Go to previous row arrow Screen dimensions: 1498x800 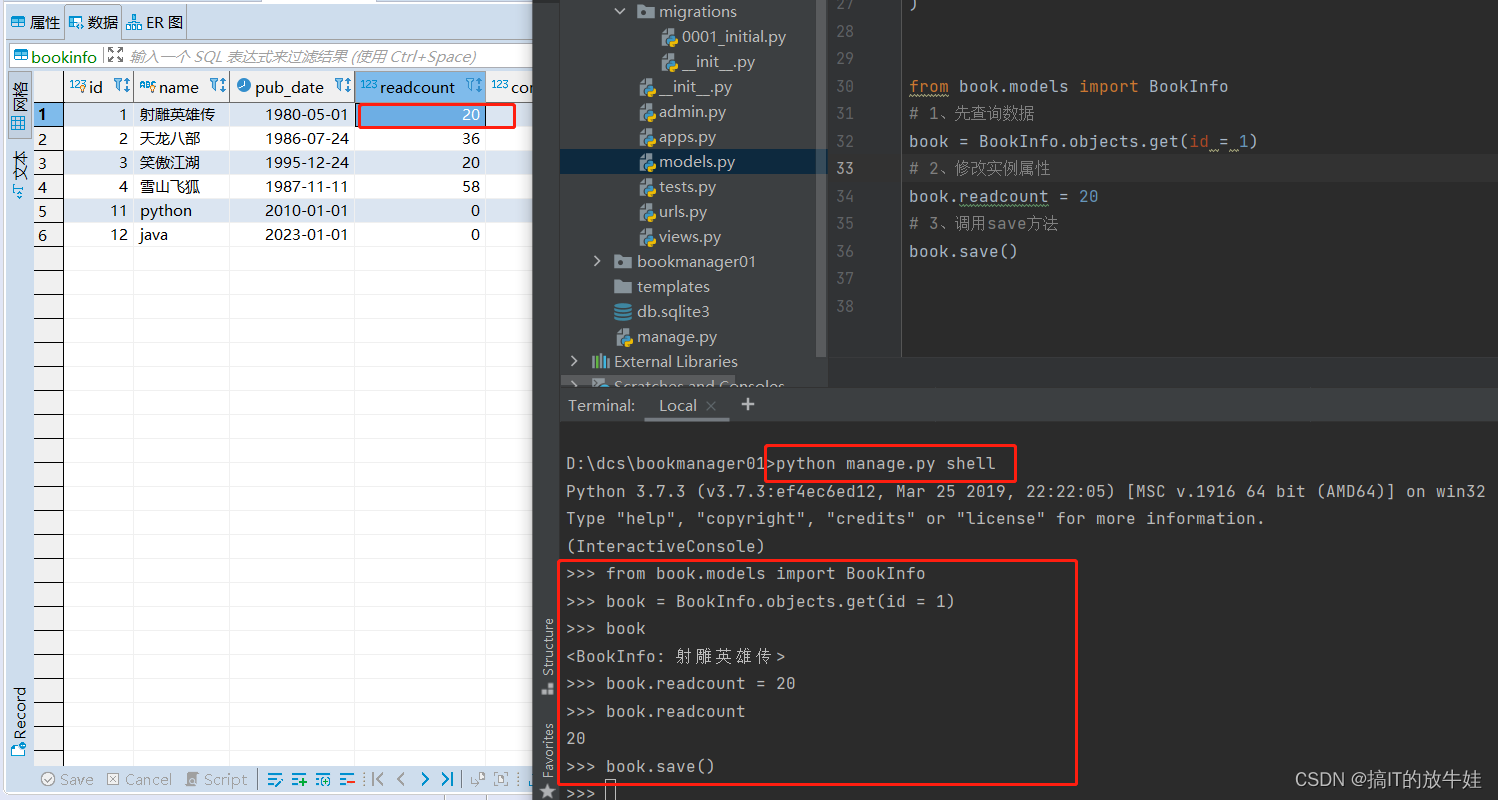click(401, 779)
